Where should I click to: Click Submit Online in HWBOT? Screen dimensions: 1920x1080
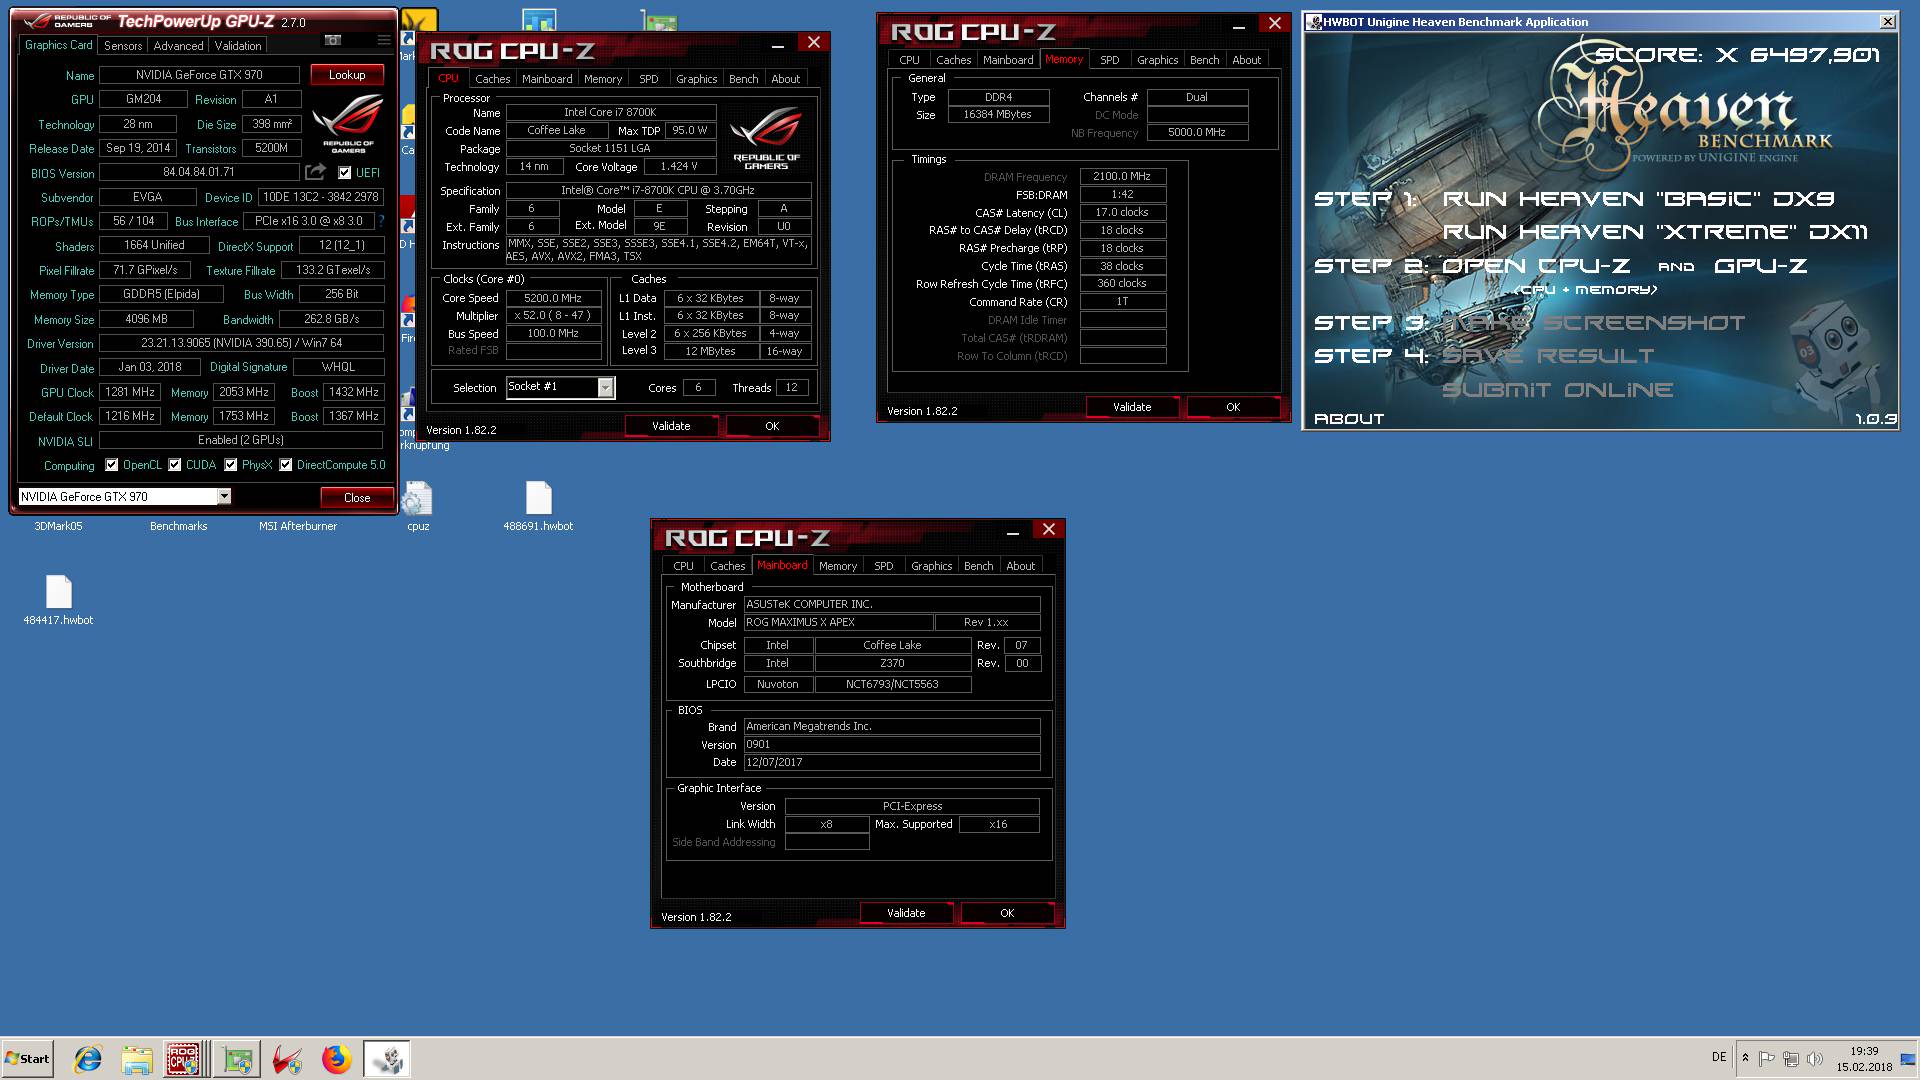tap(1558, 390)
